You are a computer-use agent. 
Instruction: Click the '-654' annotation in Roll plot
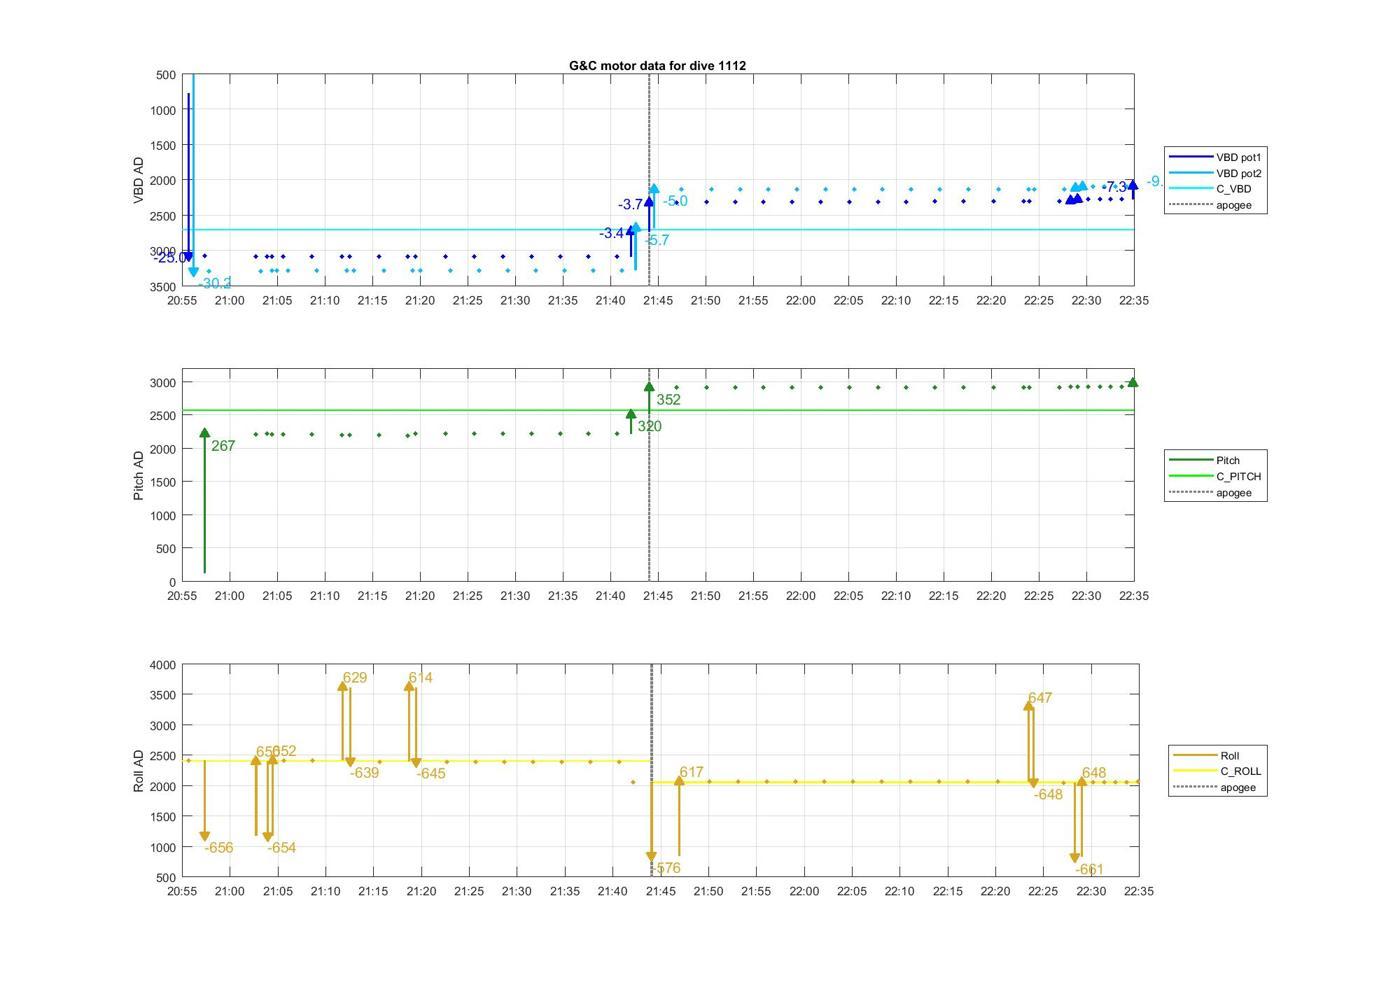click(x=282, y=848)
